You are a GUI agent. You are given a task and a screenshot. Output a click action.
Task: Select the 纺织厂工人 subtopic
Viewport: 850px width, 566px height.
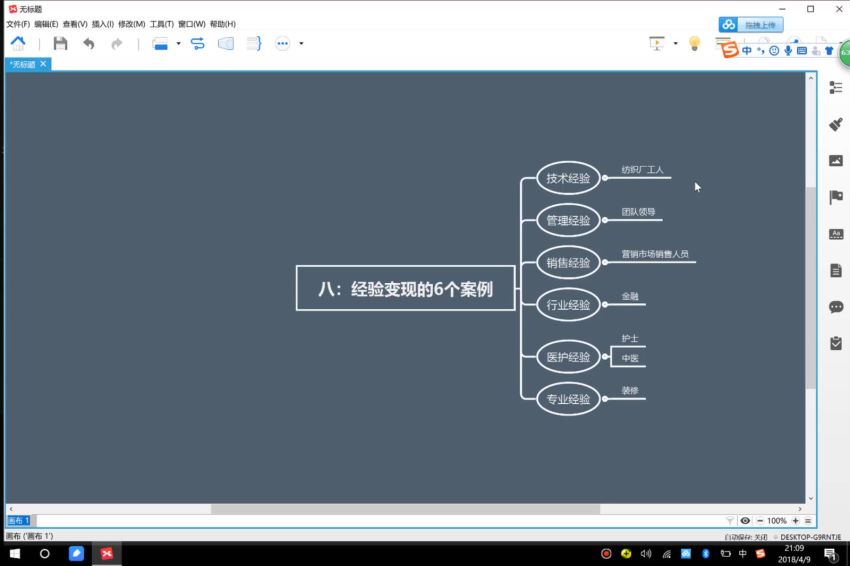coord(642,170)
